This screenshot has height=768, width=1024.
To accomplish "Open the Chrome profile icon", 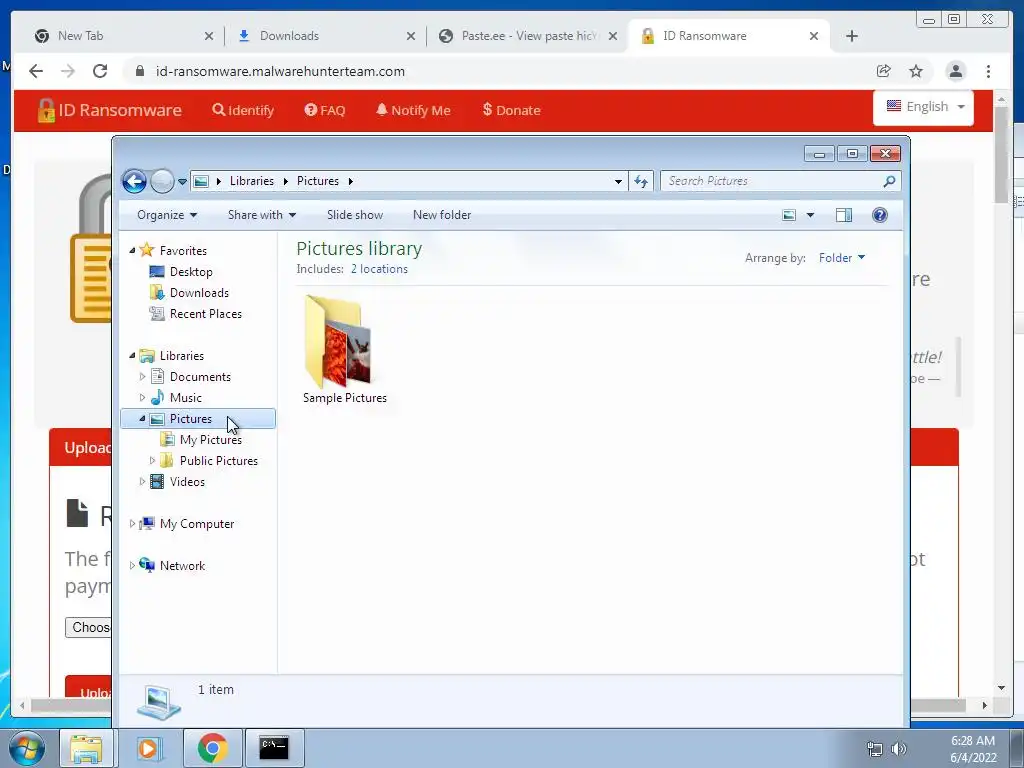I will click(955, 71).
